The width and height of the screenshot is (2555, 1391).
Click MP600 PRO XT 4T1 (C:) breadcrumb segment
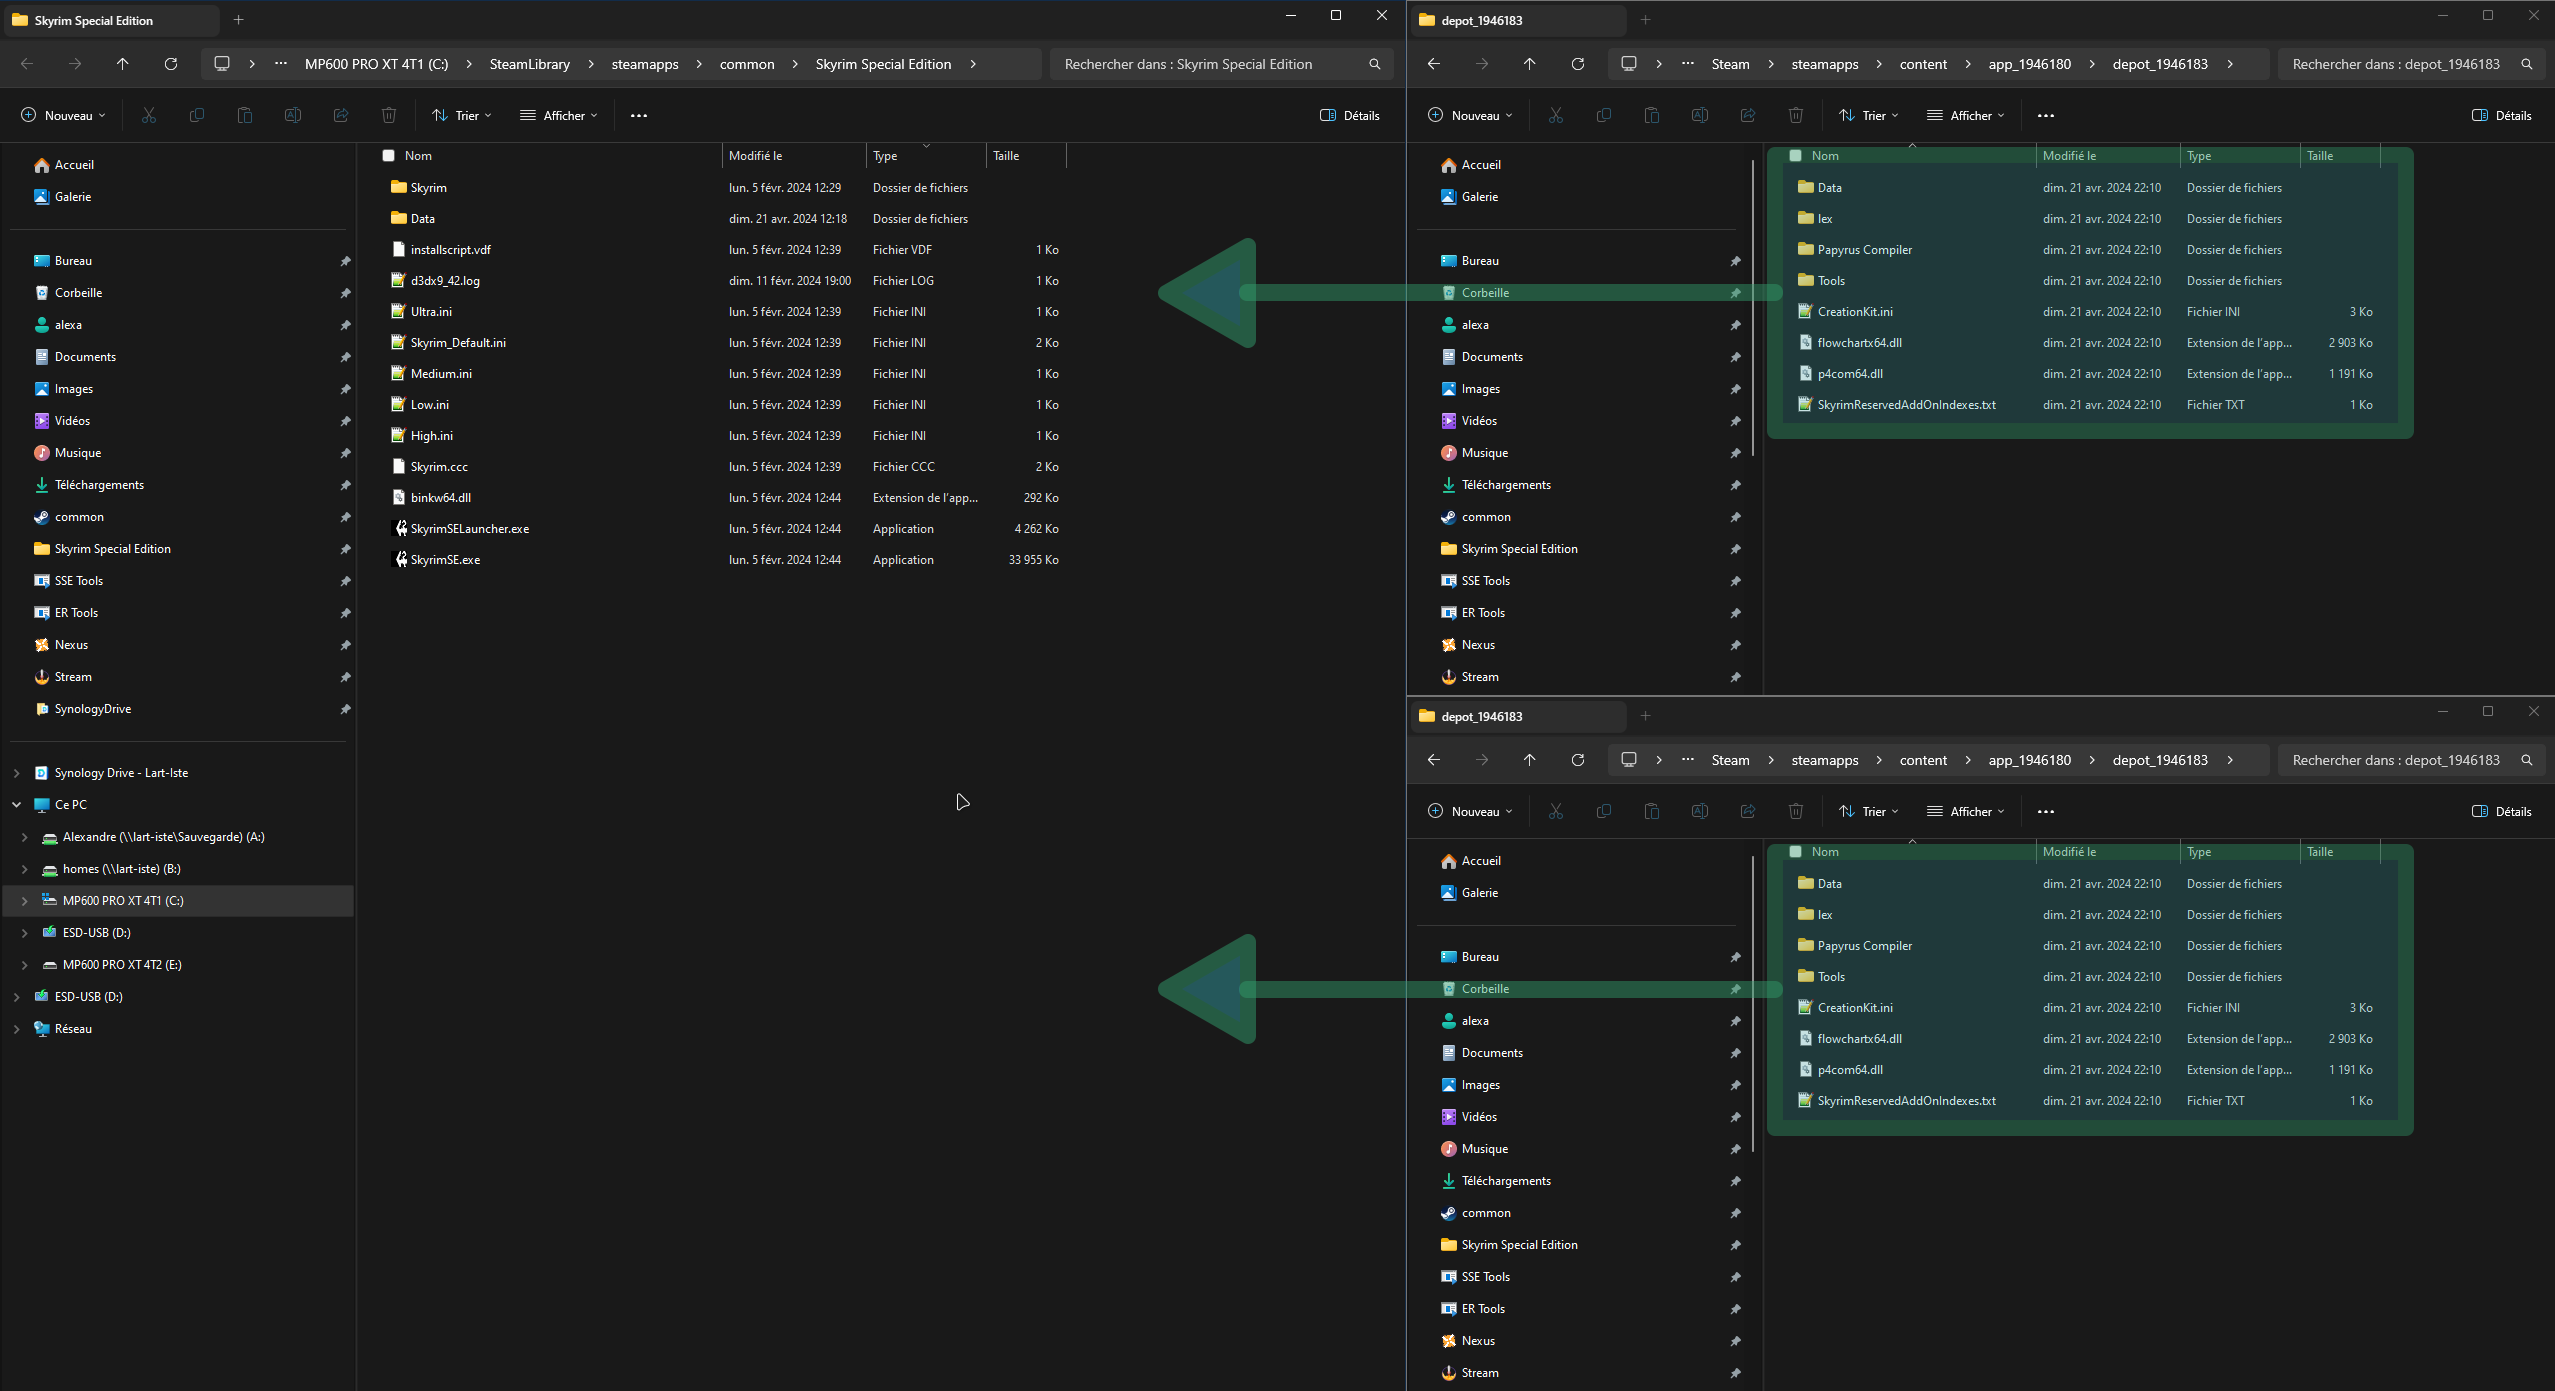pyautogui.click(x=376, y=64)
